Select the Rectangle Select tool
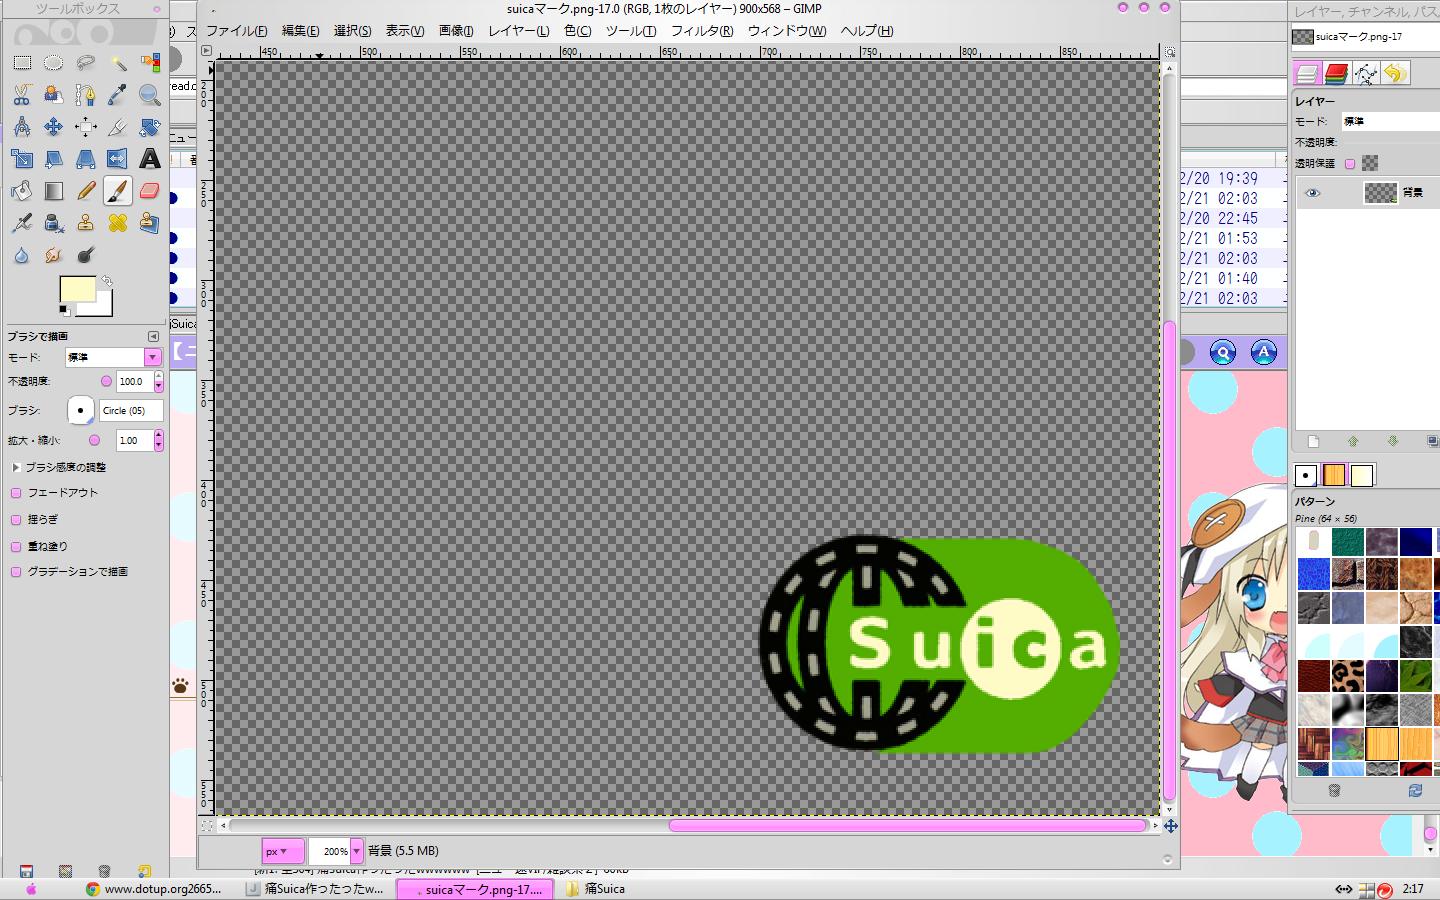The image size is (1440, 900). (21, 63)
